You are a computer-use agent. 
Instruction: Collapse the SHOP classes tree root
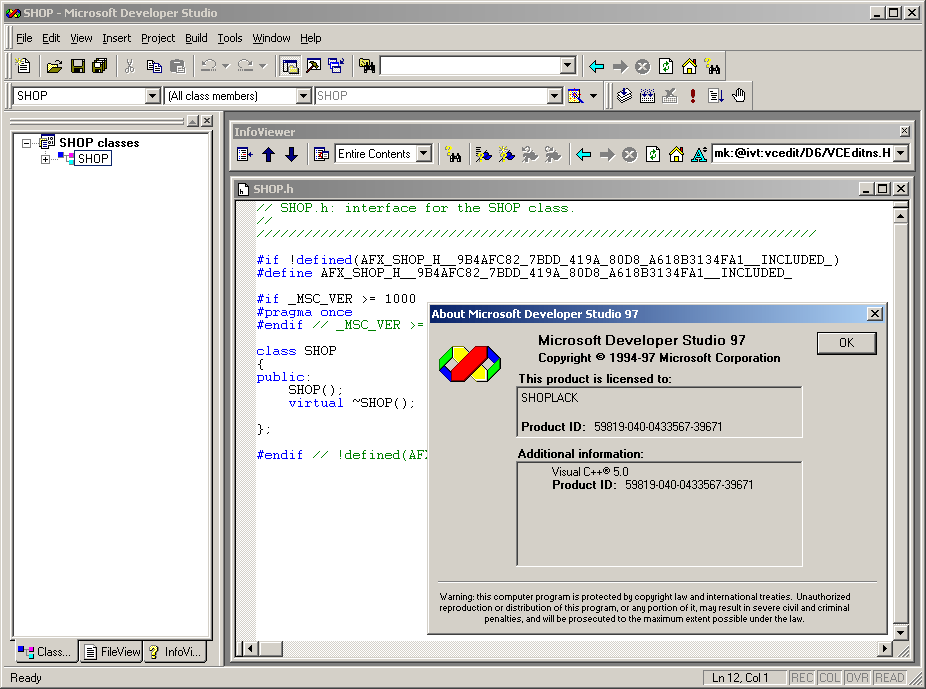pyautogui.click(x=26, y=143)
